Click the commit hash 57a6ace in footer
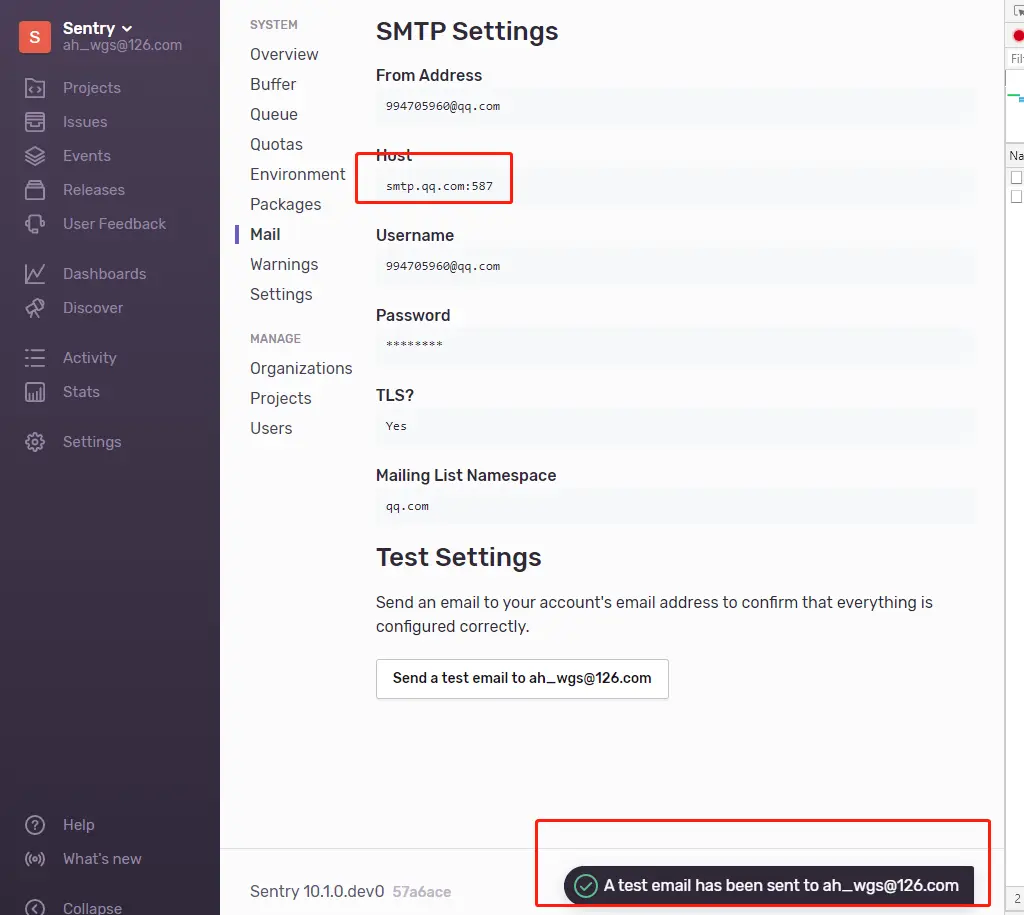 click(x=422, y=892)
